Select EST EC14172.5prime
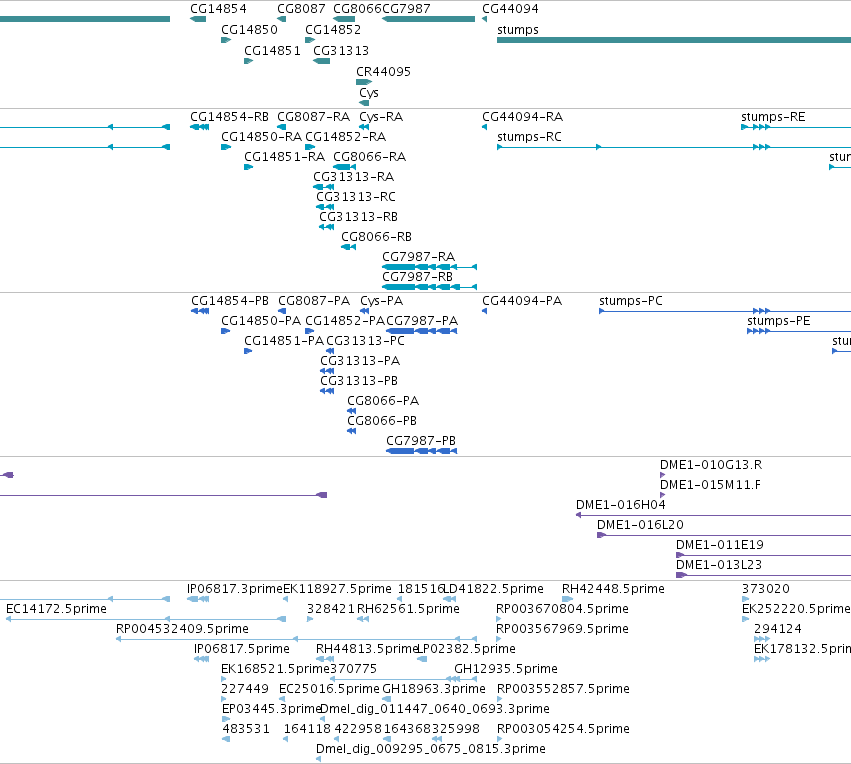 (x=56, y=609)
